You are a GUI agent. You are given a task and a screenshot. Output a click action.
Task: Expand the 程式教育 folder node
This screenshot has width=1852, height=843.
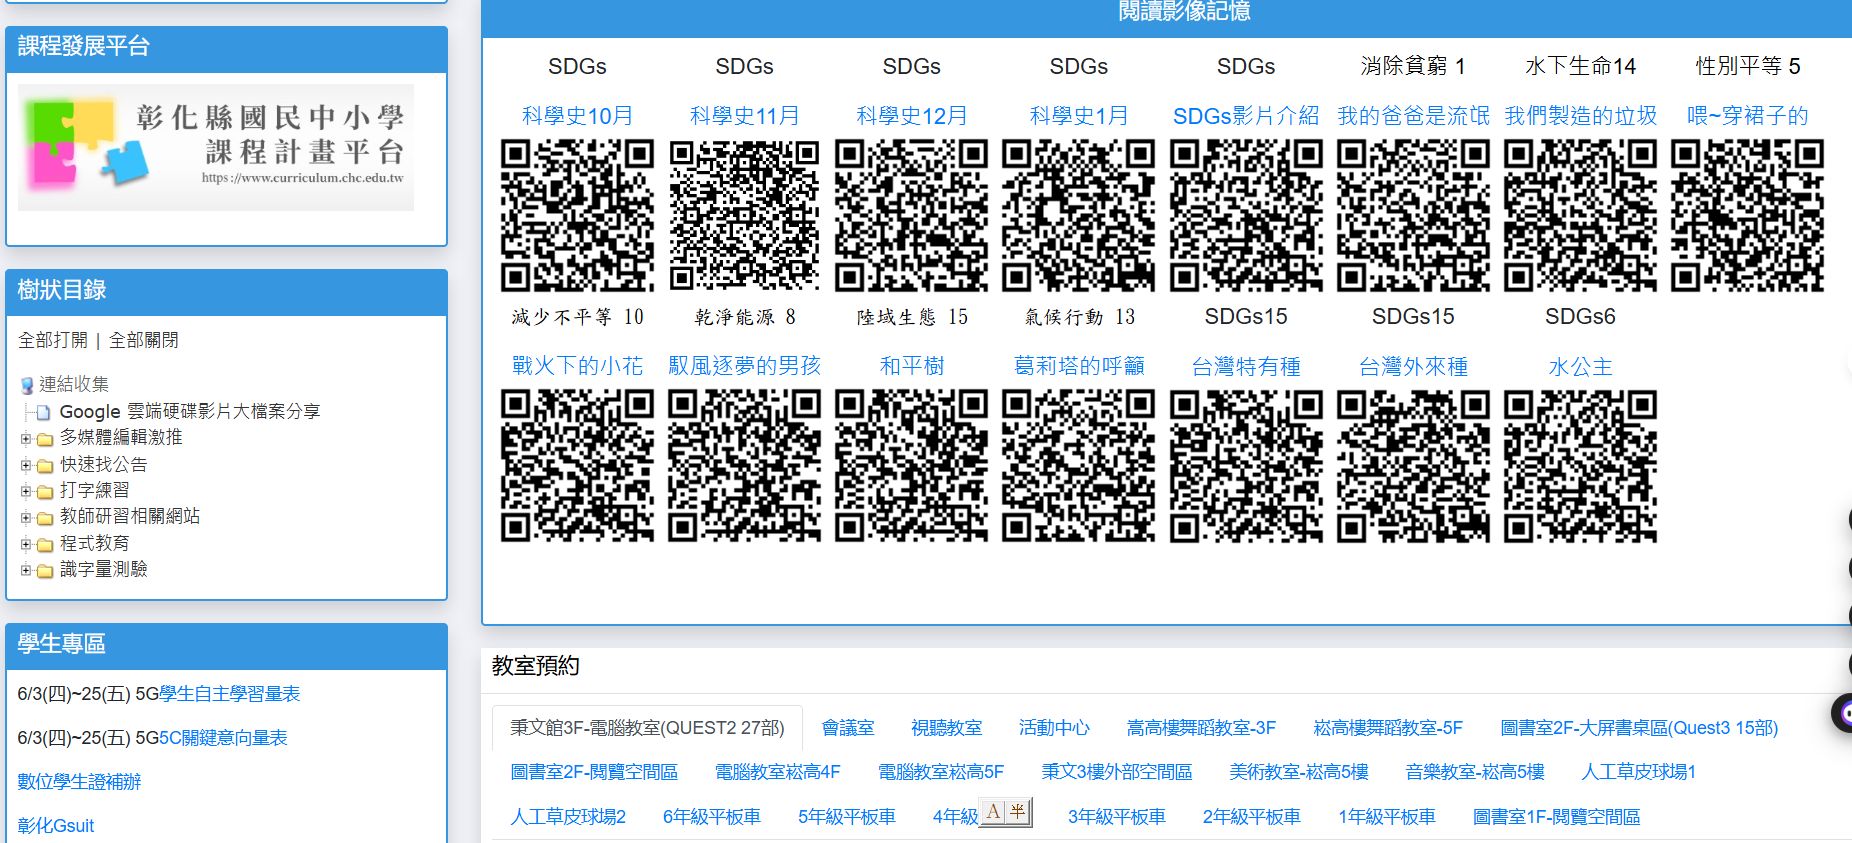coord(26,544)
